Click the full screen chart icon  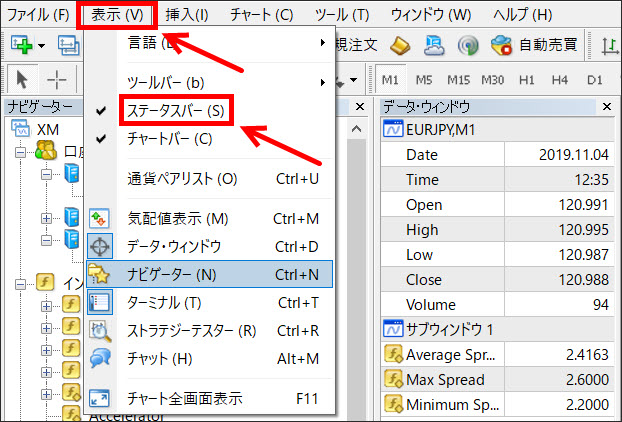(x=100, y=397)
